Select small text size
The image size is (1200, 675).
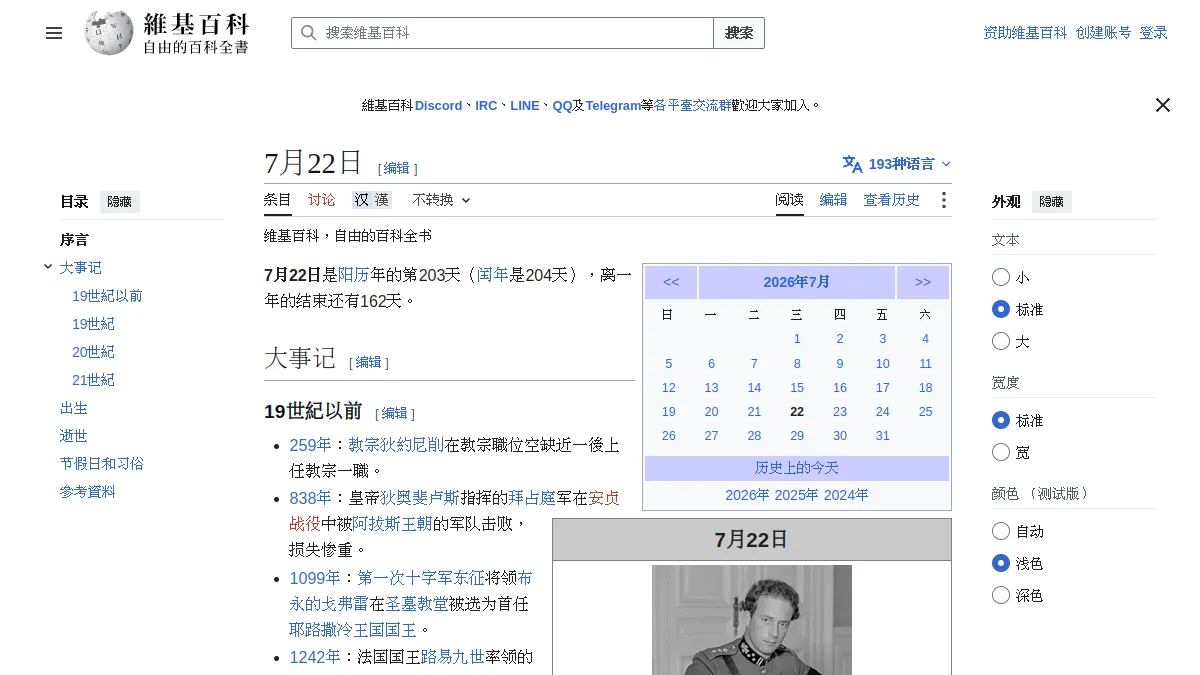[1001, 277]
